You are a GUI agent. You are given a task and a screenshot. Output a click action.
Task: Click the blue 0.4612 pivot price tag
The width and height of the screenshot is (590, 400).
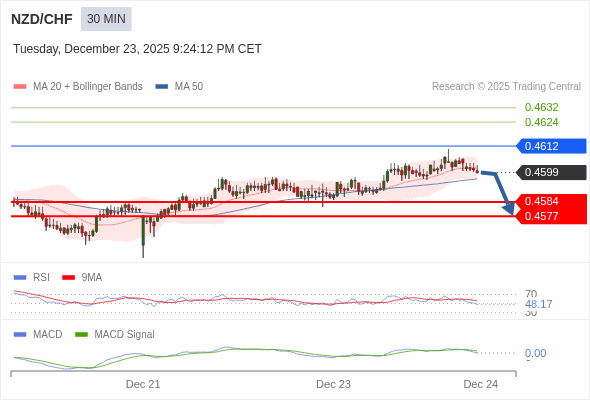tap(552, 146)
